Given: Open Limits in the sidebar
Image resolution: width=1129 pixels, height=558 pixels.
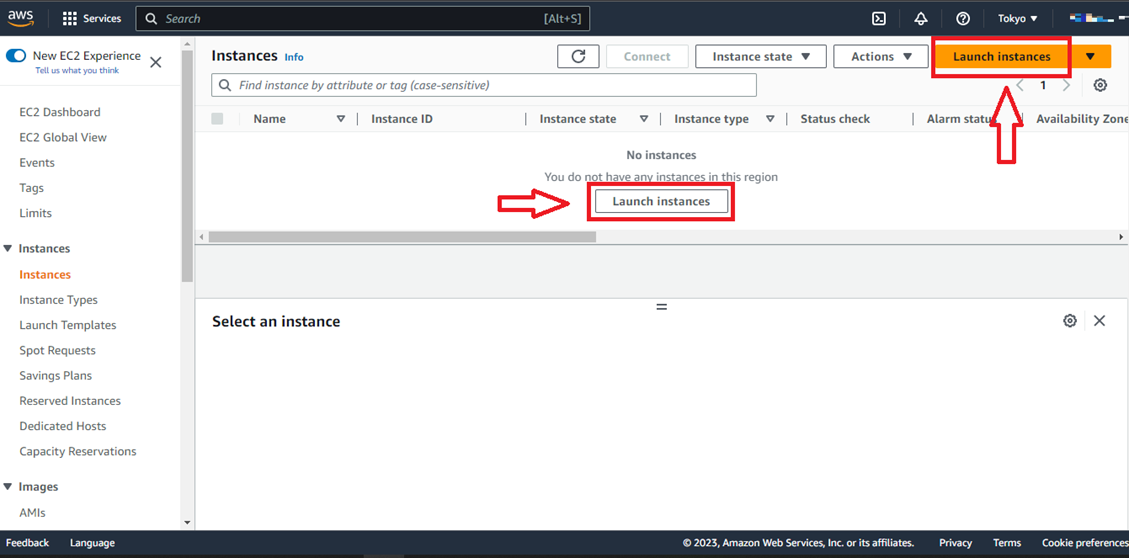Looking at the screenshot, I should 35,213.
